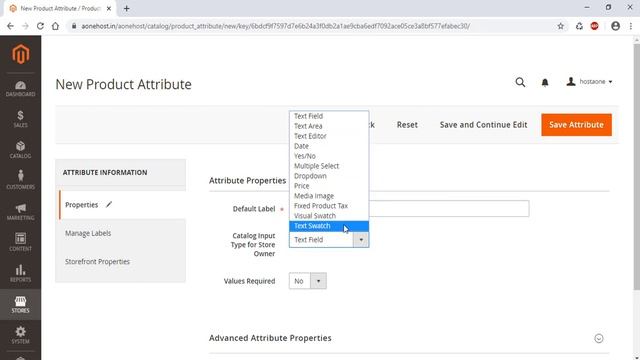Open the System sidebar menu
Image resolution: width=640 pixels, height=360 pixels.
pyautogui.click(x=20, y=335)
